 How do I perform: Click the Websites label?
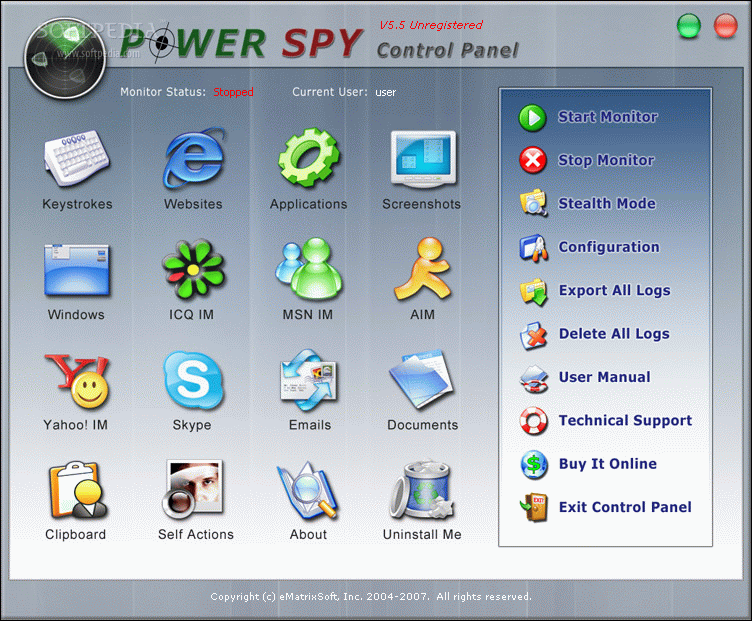pos(193,204)
